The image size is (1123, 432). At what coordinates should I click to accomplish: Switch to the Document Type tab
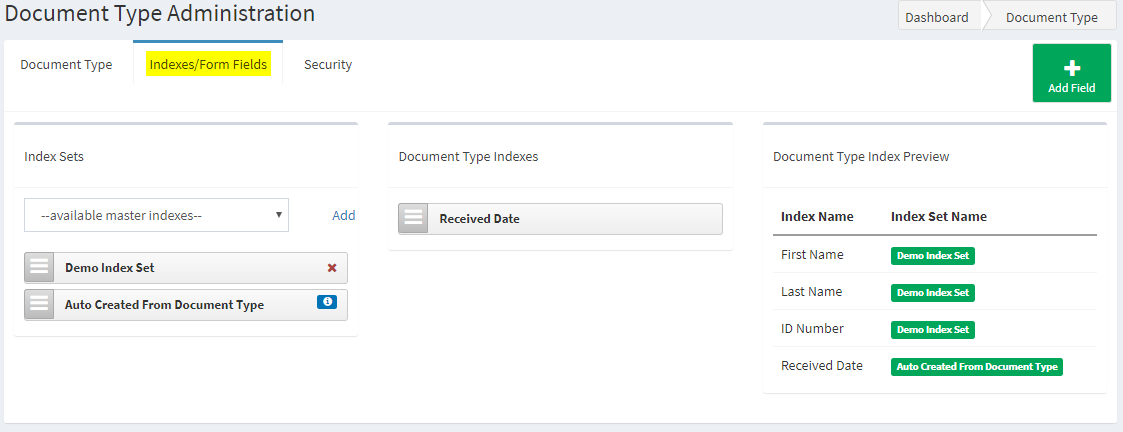click(x=66, y=64)
